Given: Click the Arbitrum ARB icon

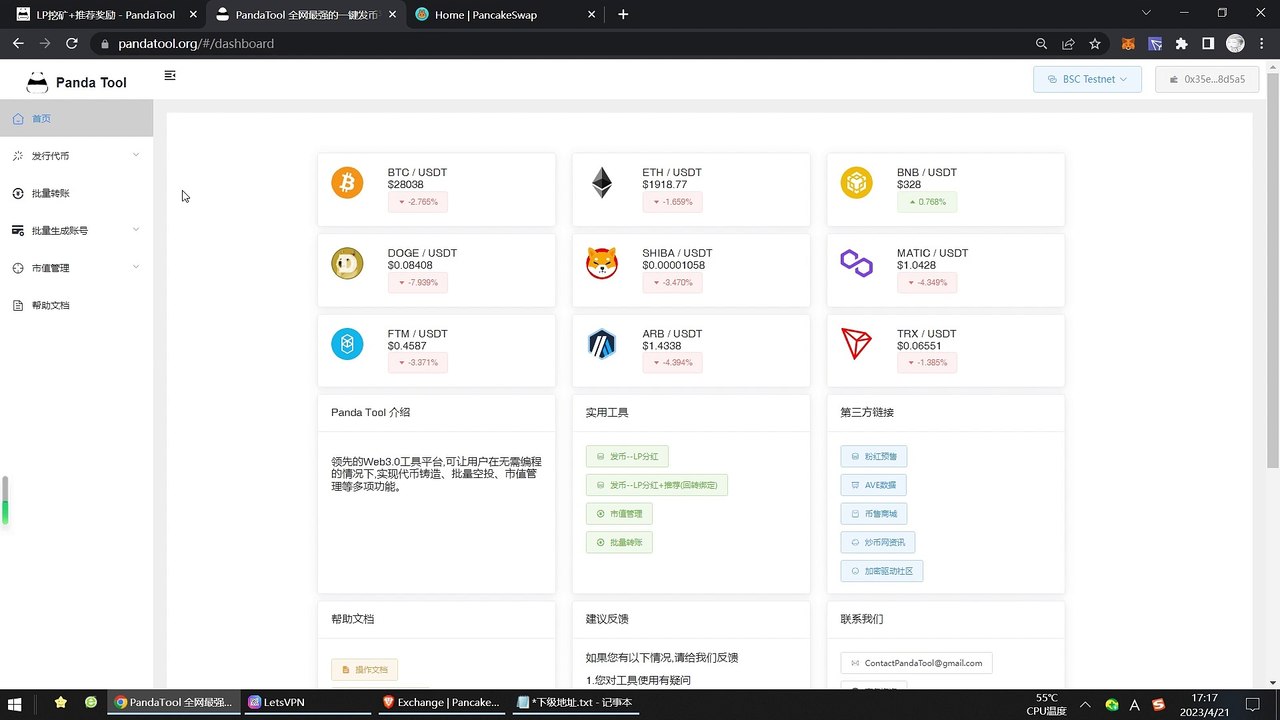Looking at the screenshot, I should pos(602,344).
